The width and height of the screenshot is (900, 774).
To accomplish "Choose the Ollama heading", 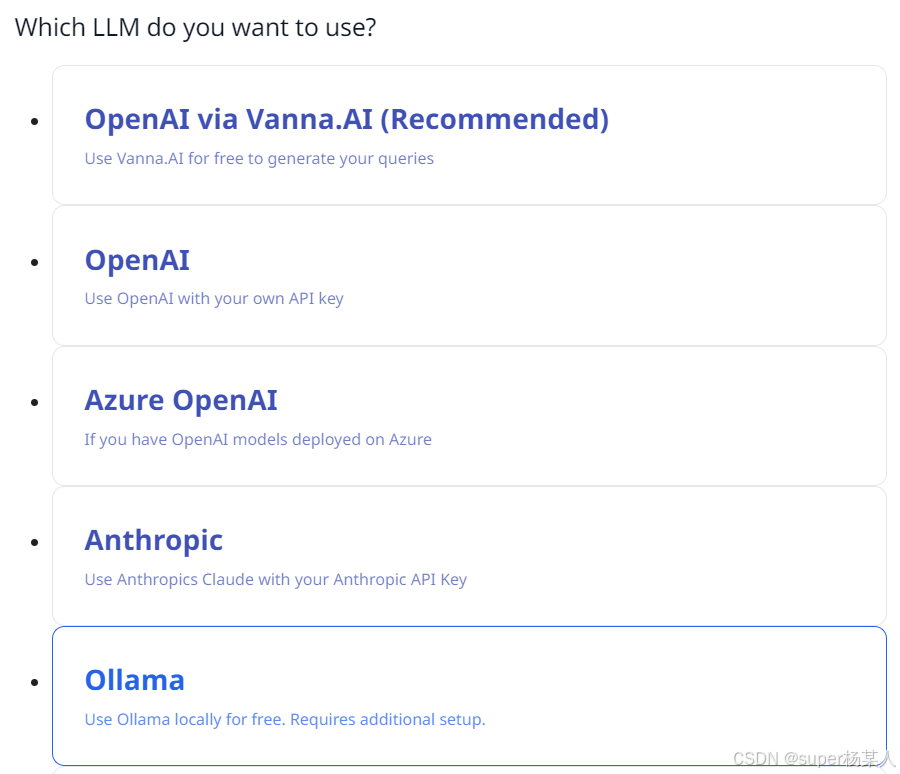I will 135,680.
